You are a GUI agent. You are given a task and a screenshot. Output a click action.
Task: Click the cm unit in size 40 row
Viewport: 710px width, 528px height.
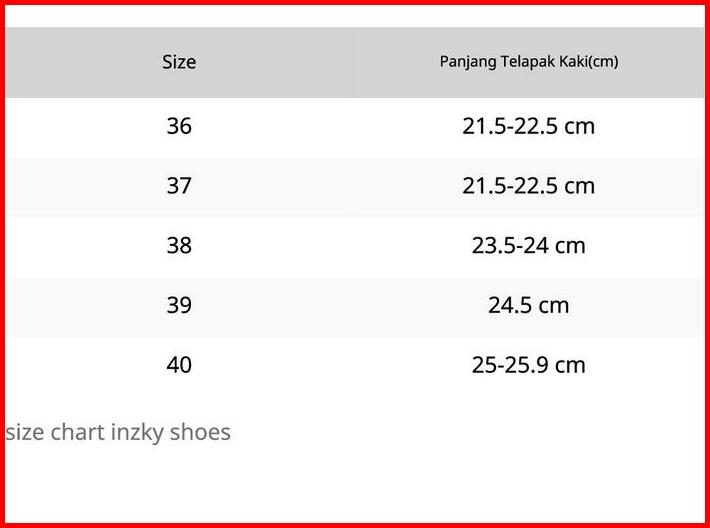[x=570, y=364]
